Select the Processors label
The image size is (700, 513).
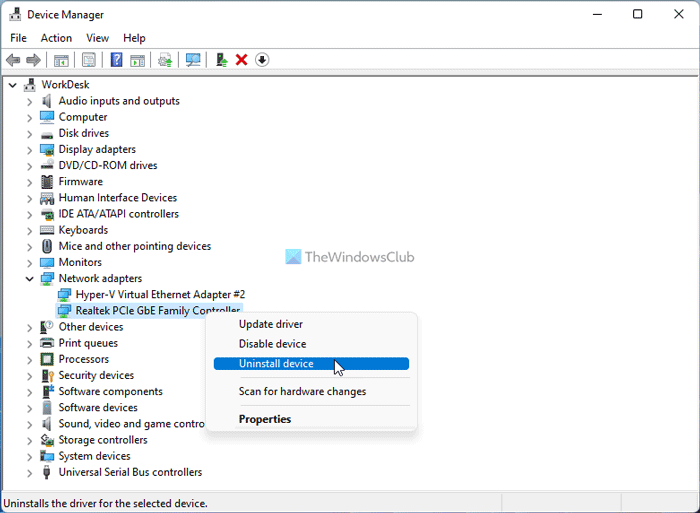pos(84,359)
